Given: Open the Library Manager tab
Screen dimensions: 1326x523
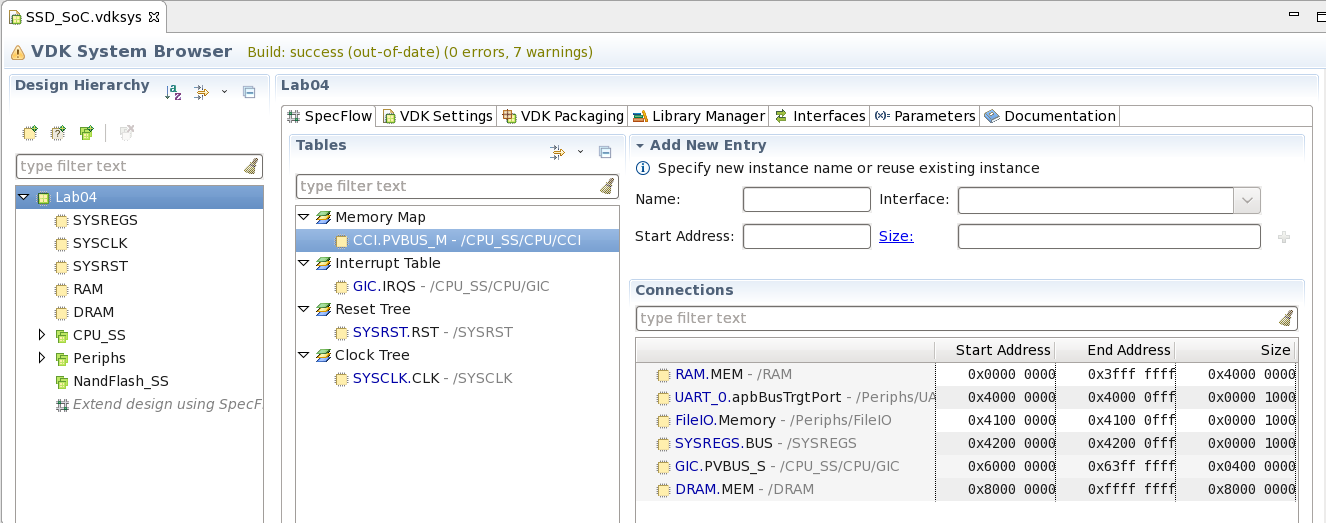Looking at the screenshot, I should point(700,116).
